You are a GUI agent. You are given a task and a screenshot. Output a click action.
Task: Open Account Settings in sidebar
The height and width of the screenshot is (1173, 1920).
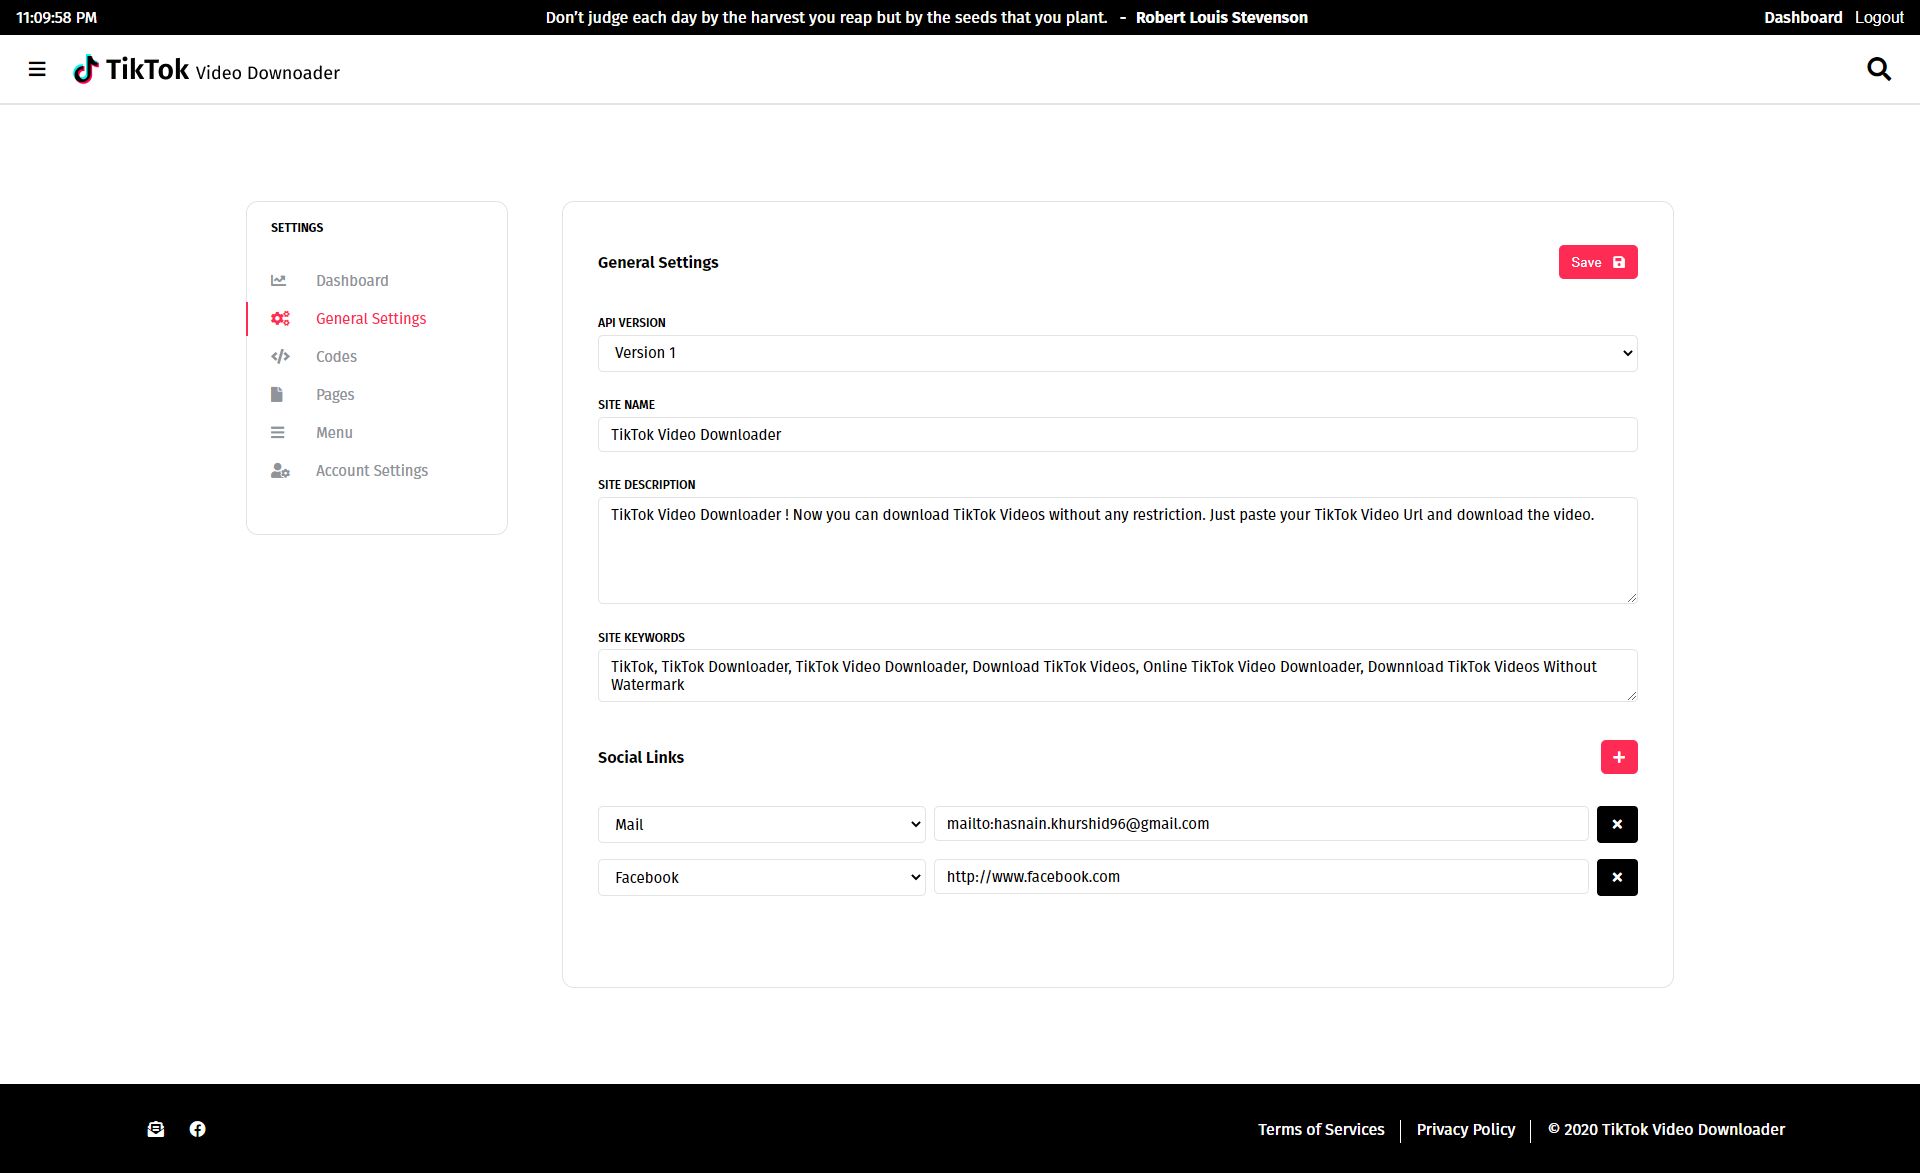click(x=371, y=471)
